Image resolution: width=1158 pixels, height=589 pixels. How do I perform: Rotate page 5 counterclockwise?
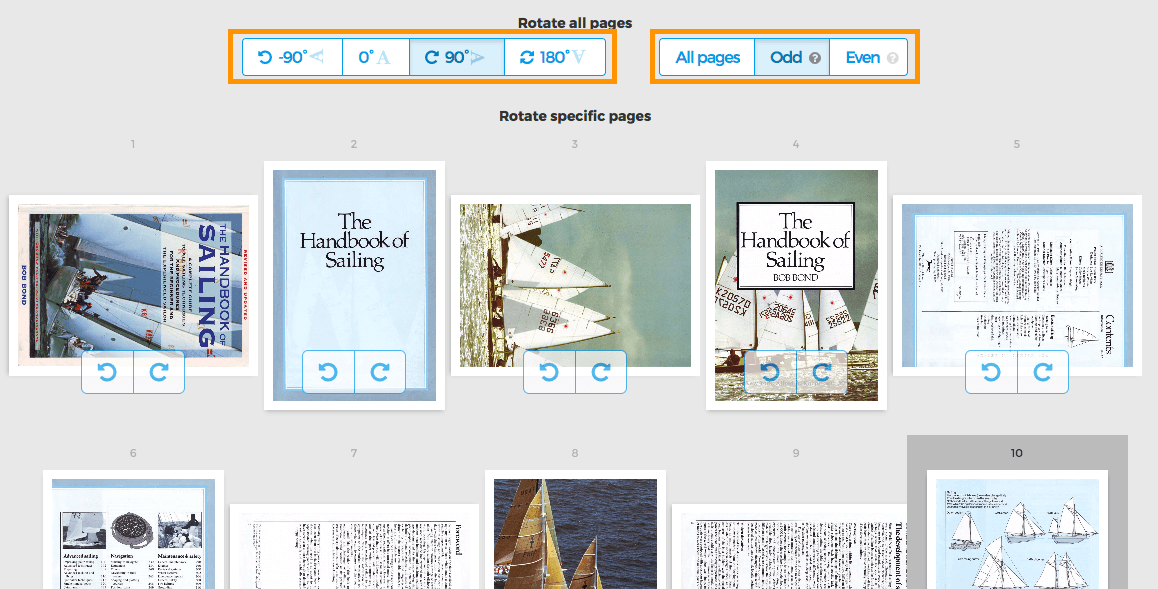pyautogui.click(x=991, y=372)
